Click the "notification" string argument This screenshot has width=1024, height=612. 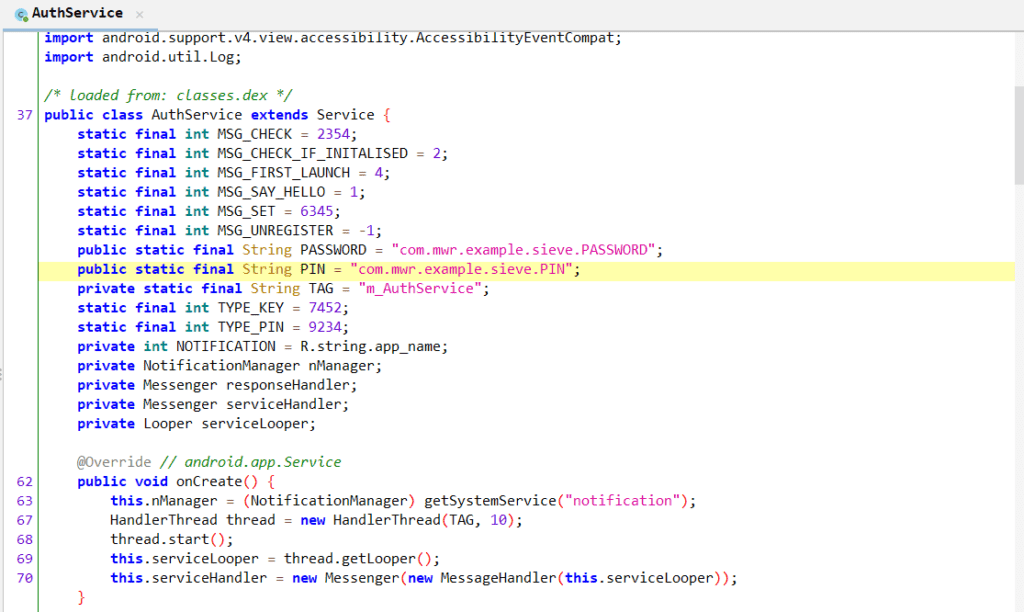[622, 501]
